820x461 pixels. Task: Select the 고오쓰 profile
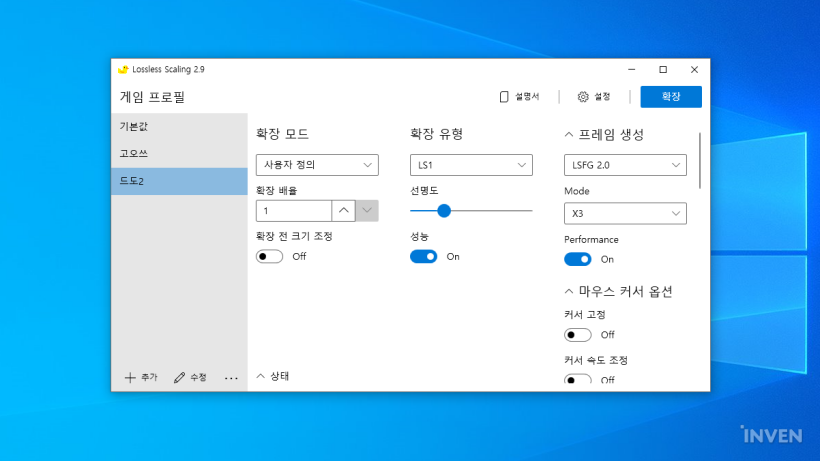click(179, 154)
